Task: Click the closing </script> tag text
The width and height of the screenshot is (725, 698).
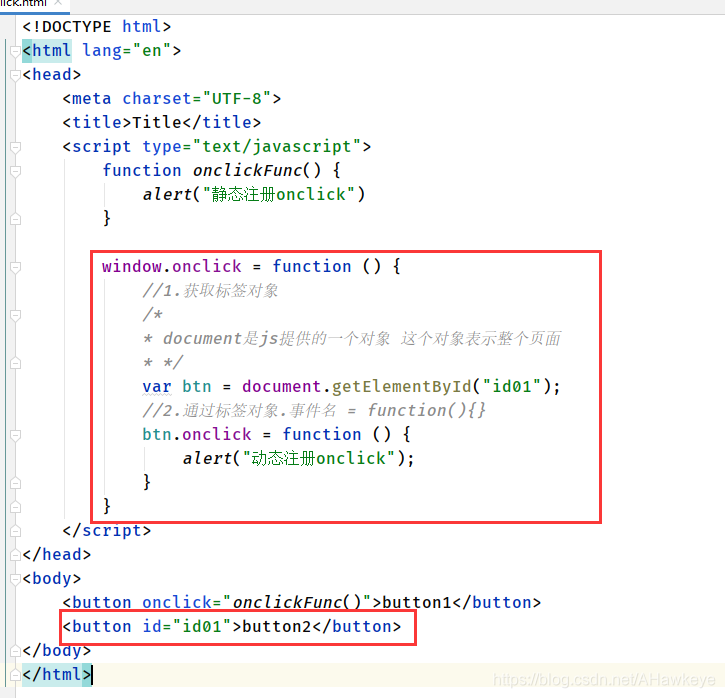Action: click(x=107, y=530)
